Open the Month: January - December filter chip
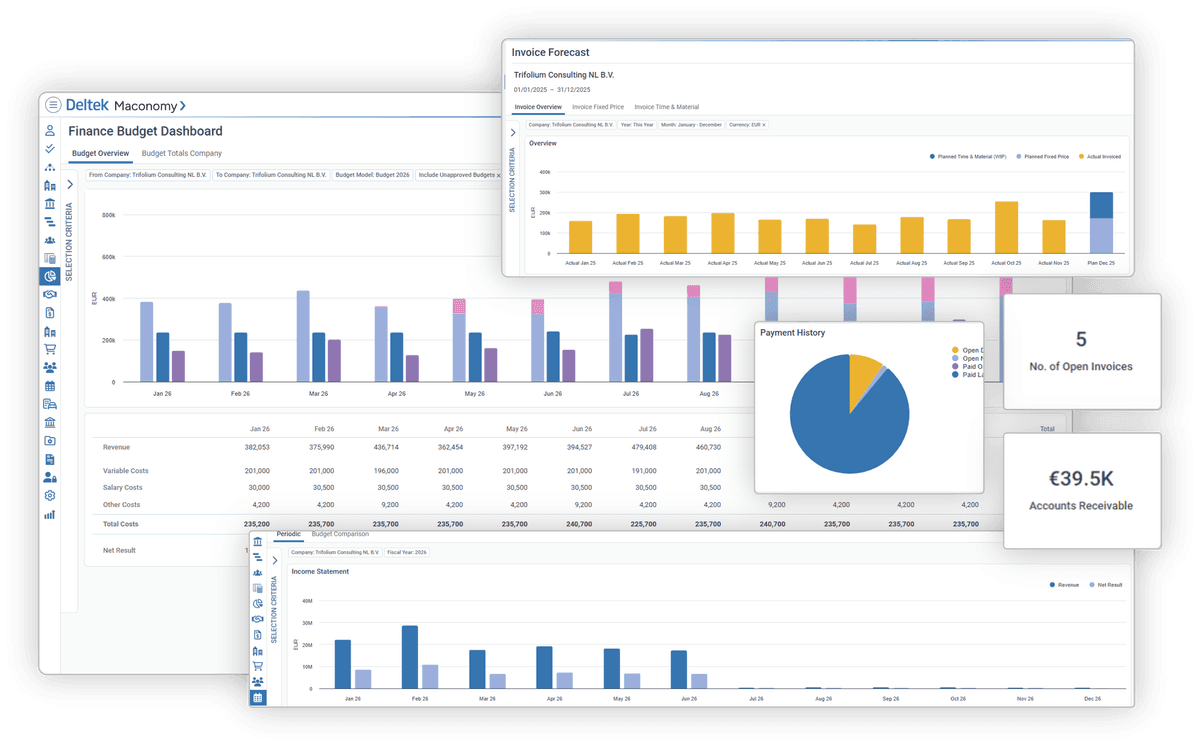Viewport: 1200px width, 746px height. coord(691,125)
